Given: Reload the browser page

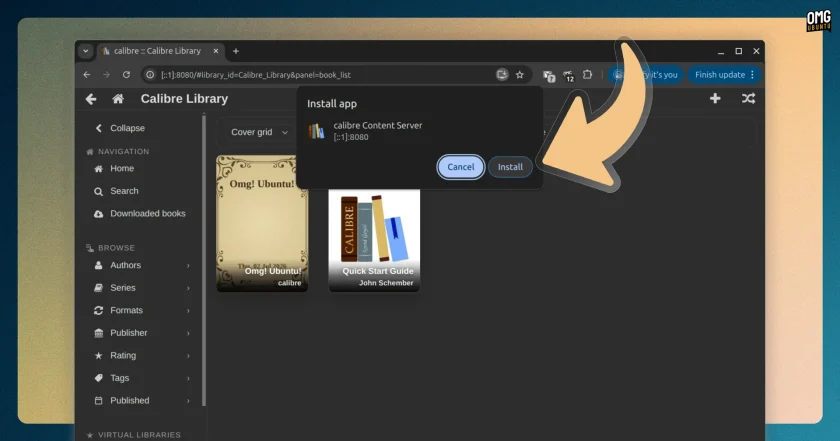Looking at the screenshot, I should [126, 75].
